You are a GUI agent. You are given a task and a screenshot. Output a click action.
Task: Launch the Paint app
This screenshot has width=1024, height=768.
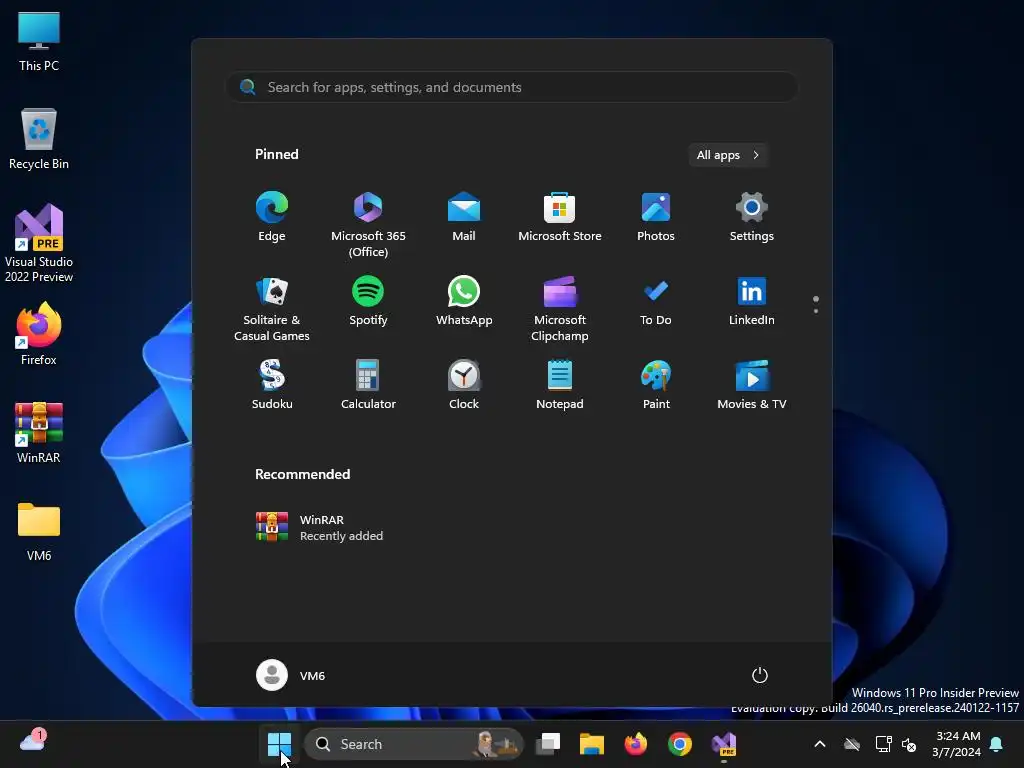click(656, 385)
